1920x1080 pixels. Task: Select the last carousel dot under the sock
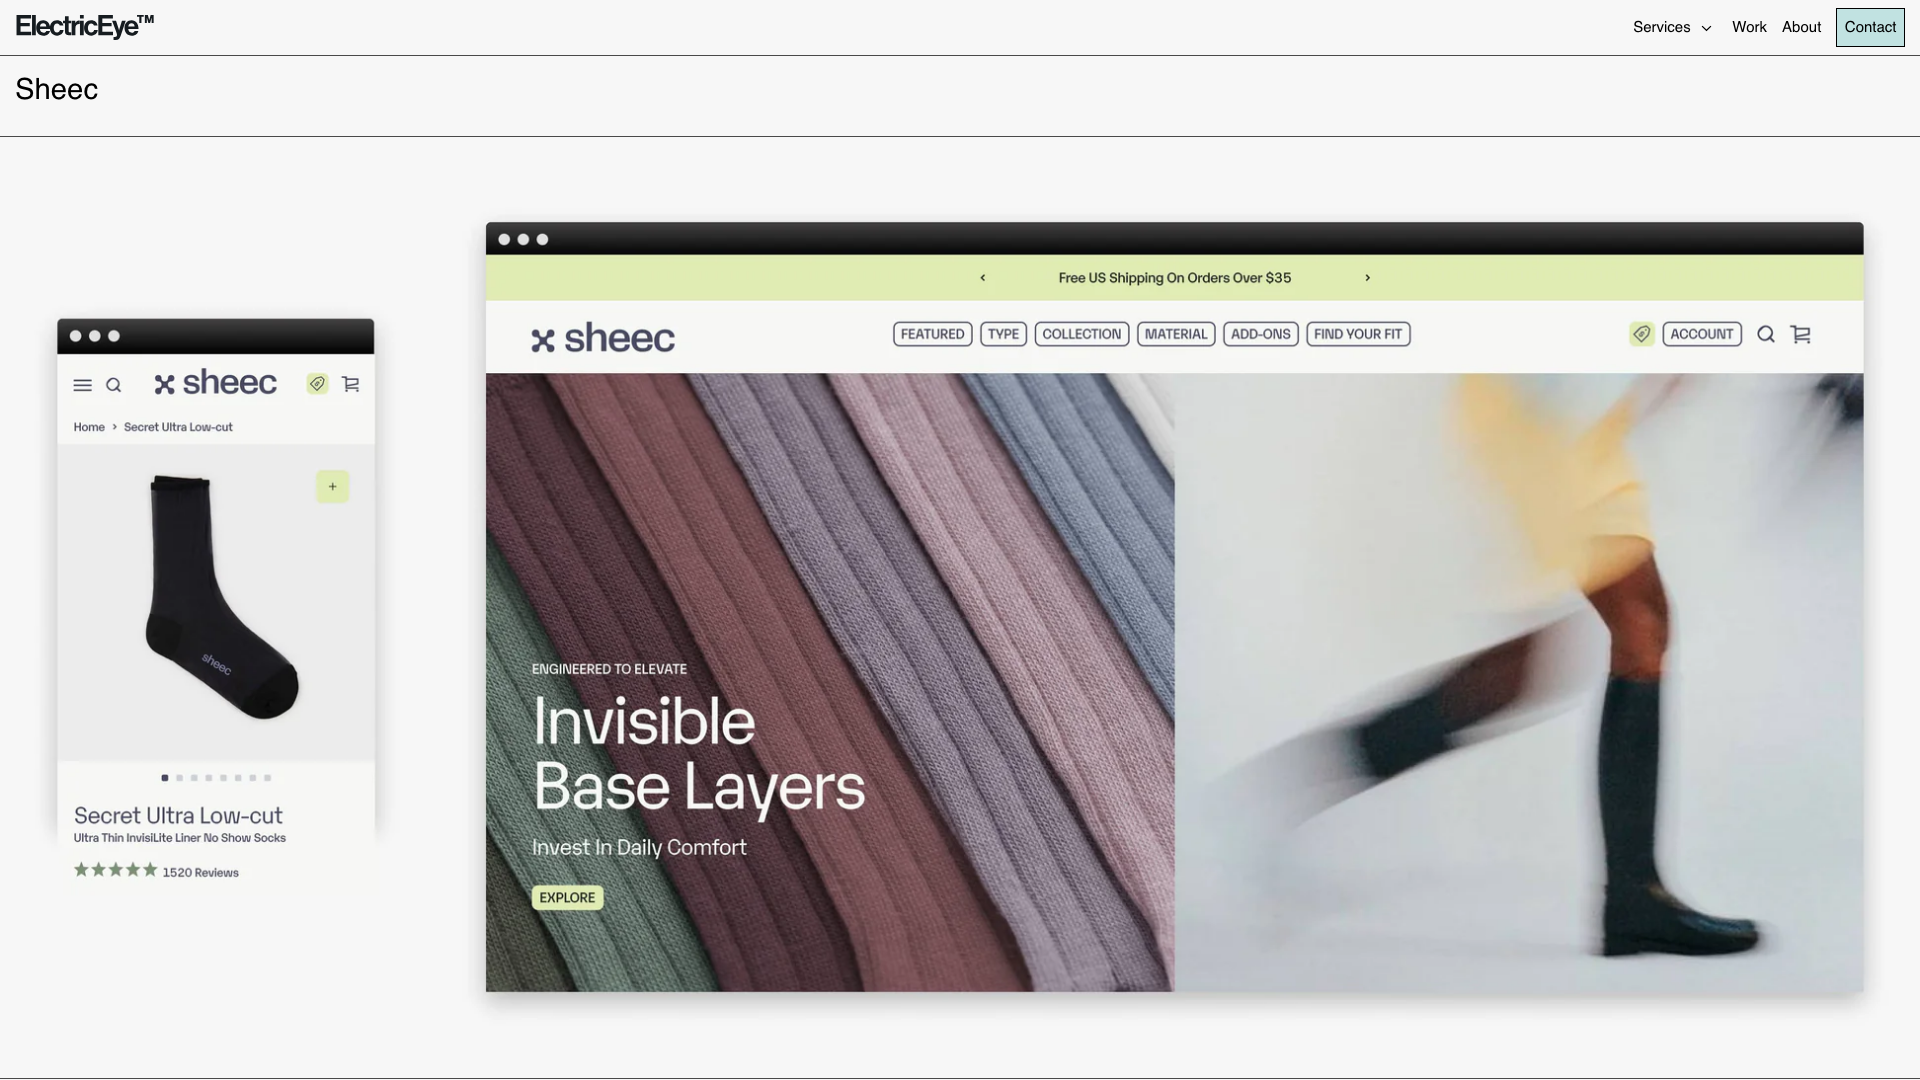[x=267, y=778]
